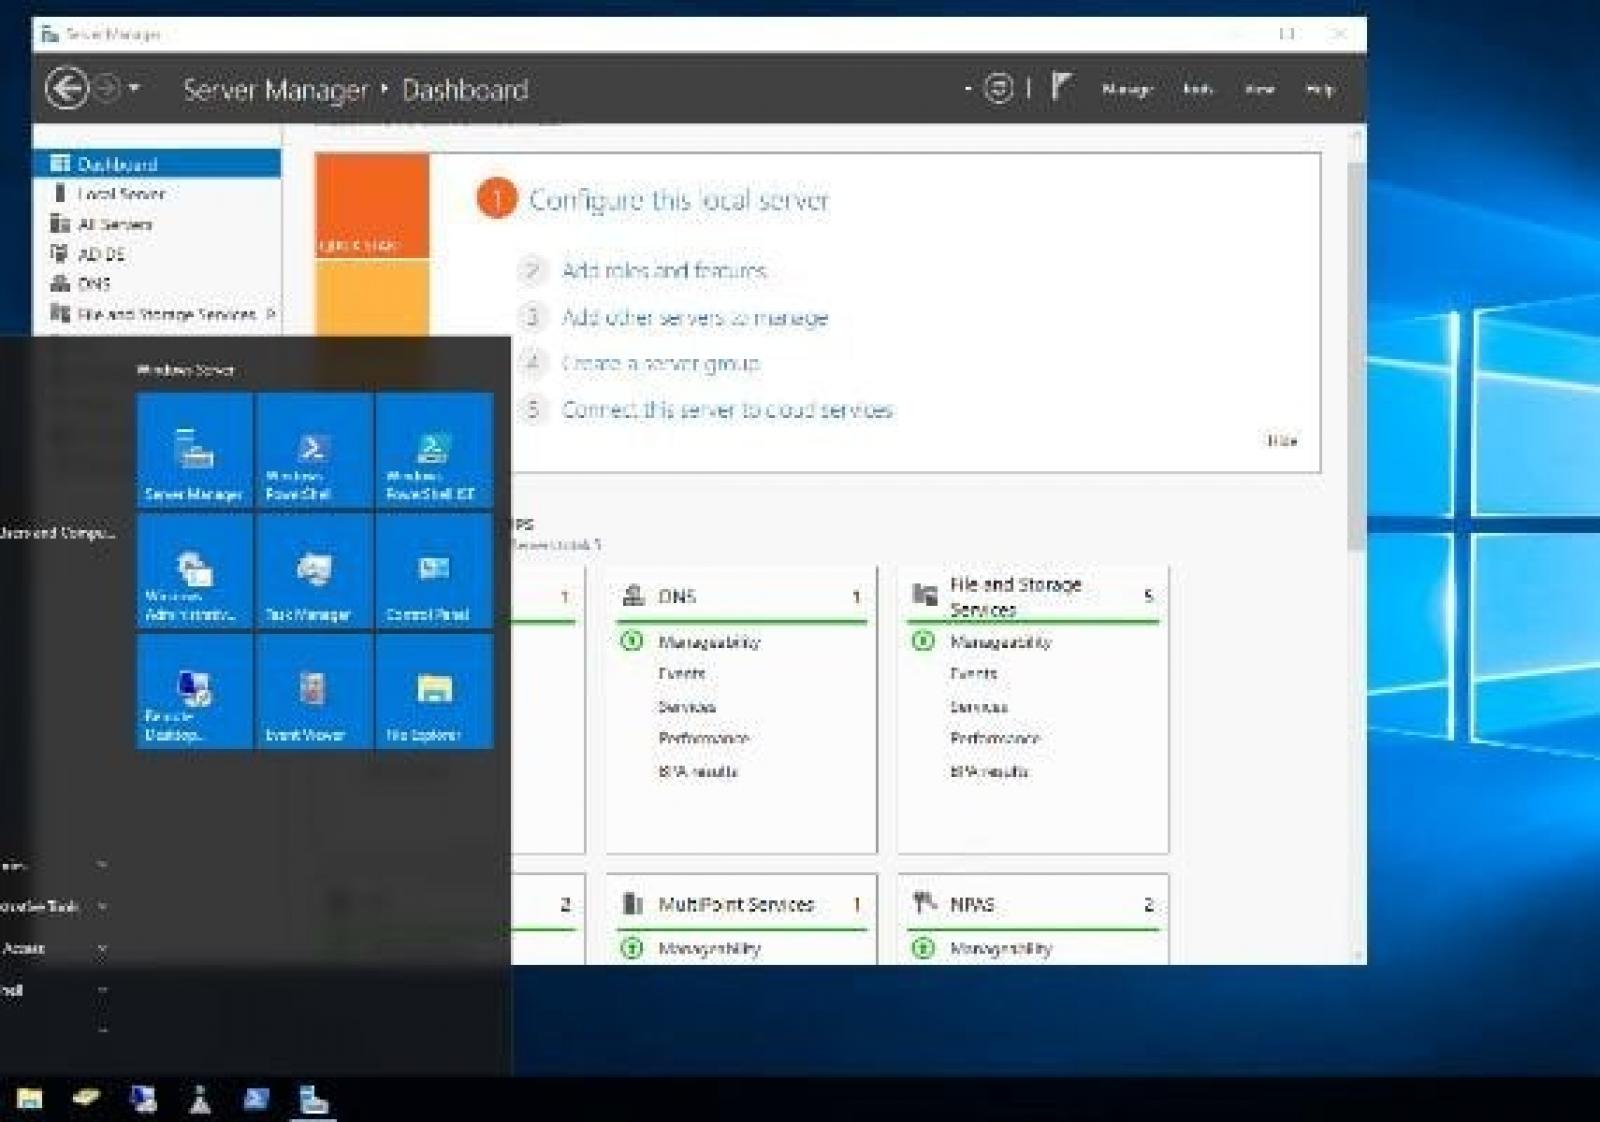Click the Server Manager taskbar icon
The height and width of the screenshot is (1122, 1600).
pyautogui.click(x=313, y=1100)
